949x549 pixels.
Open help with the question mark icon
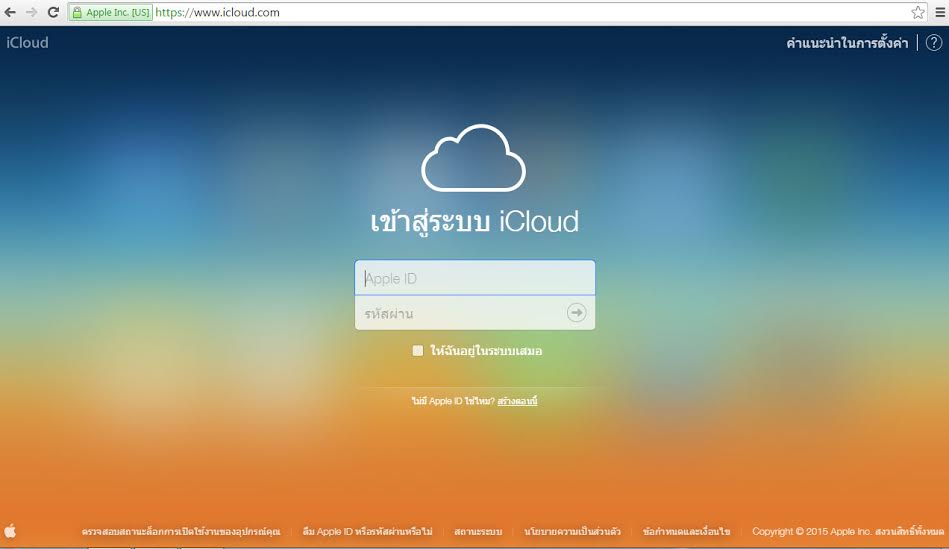(x=934, y=42)
